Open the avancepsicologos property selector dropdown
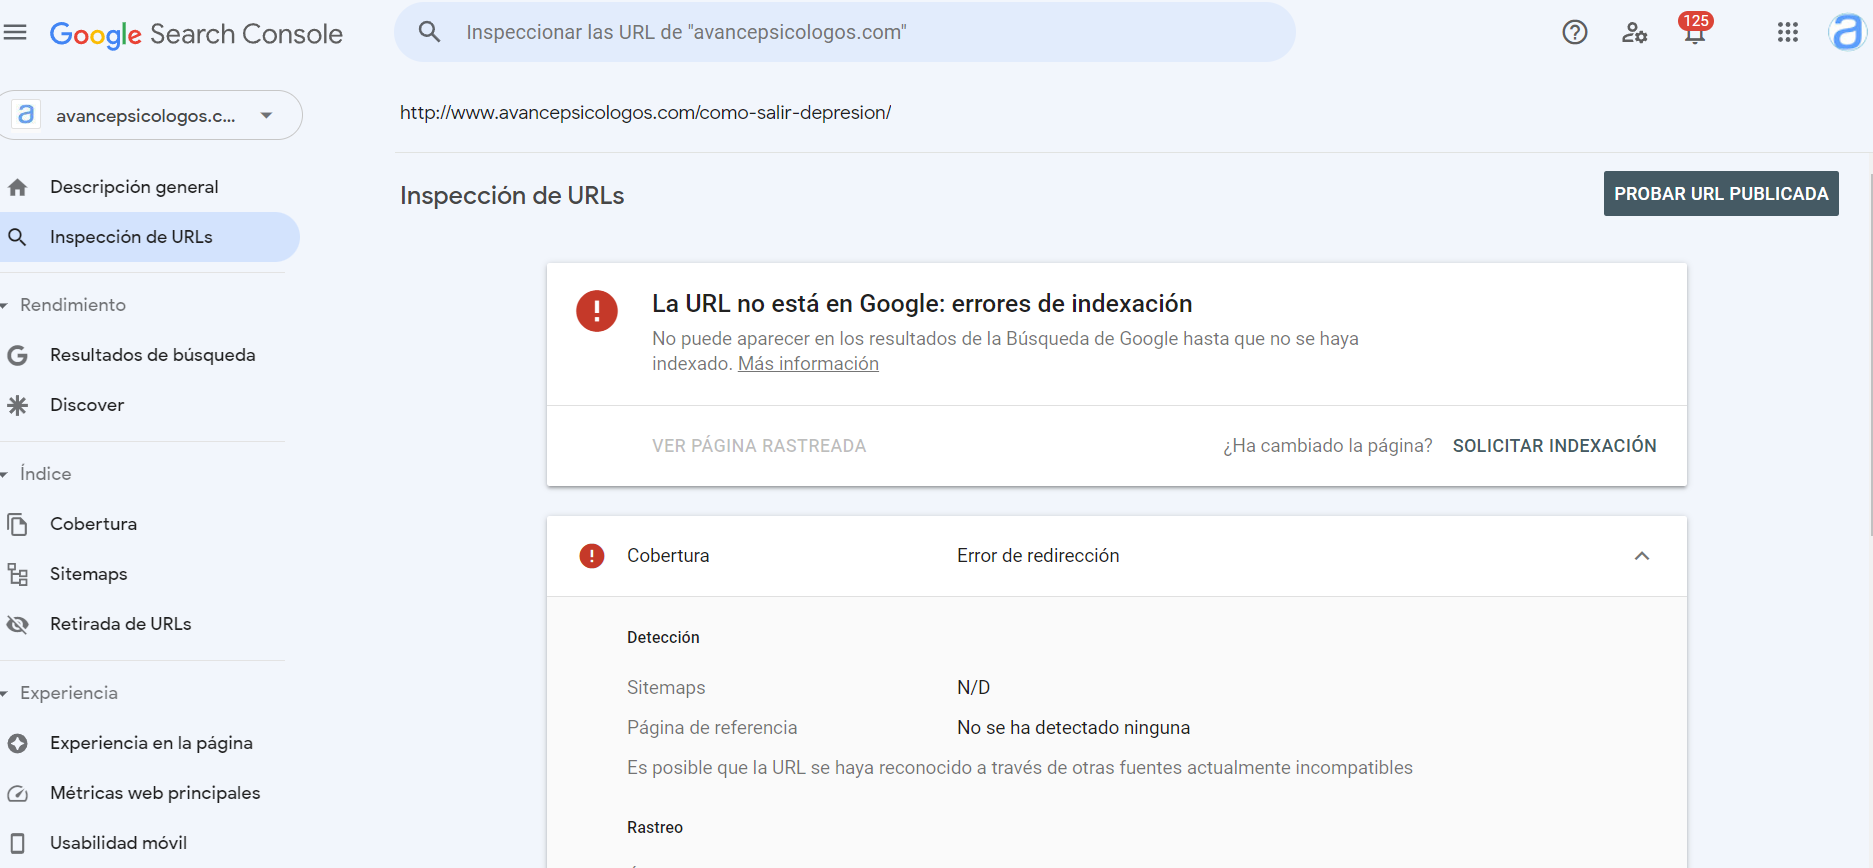This screenshot has height=868, width=1873. click(x=151, y=115)
